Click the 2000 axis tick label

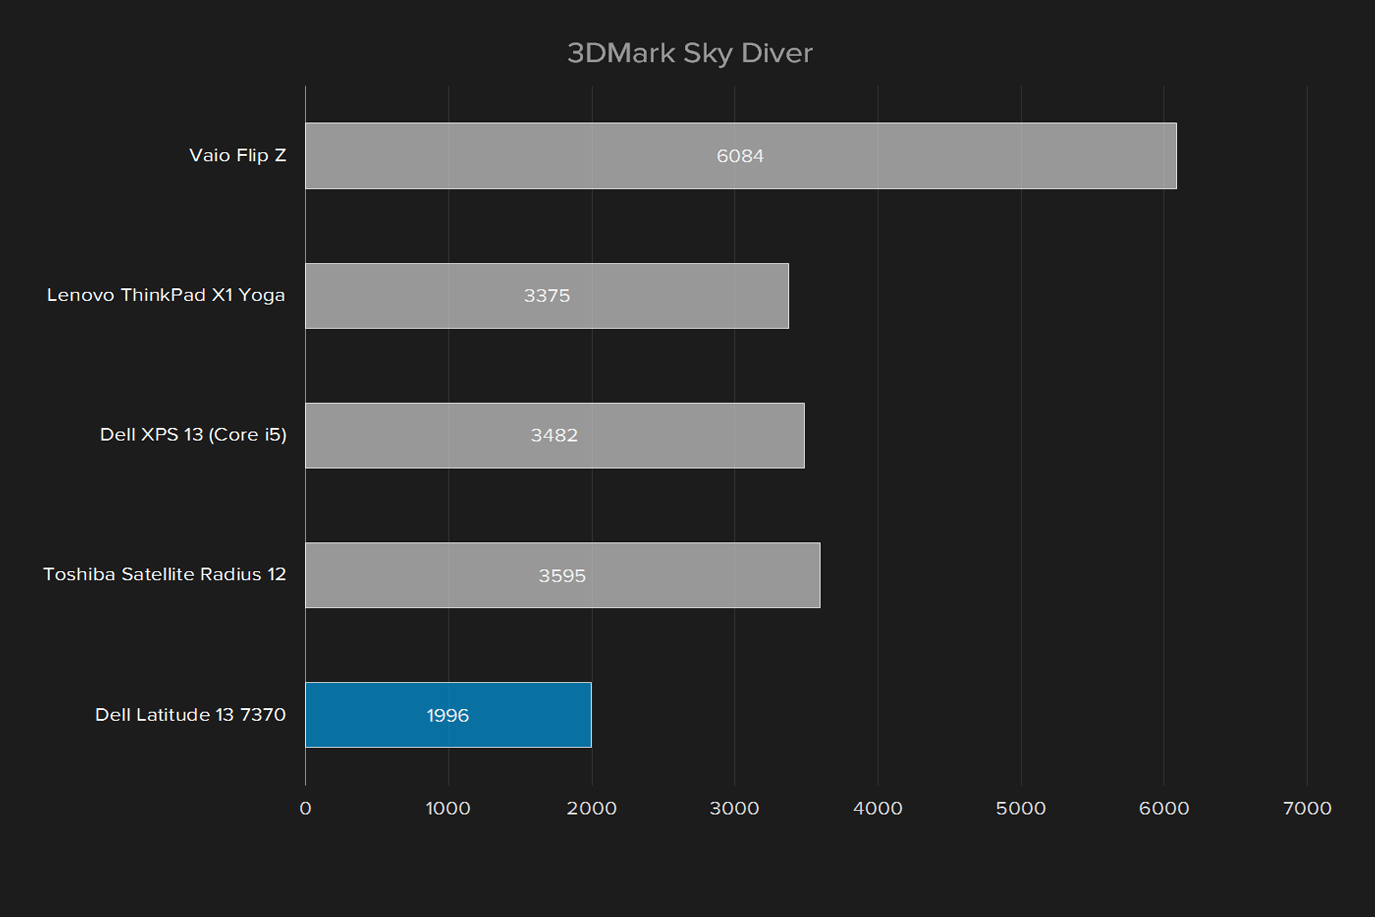(592, 808)
